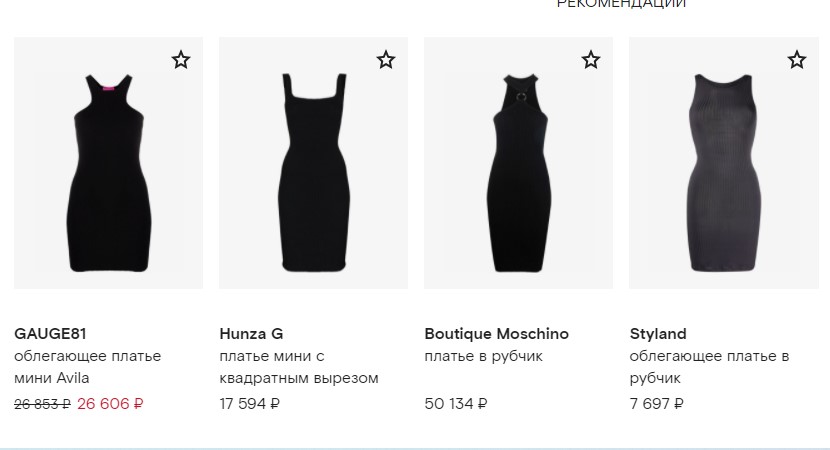The width and height of the screenshot is (830, 450).
Task: Open the Boutique Moschino brand name
Action: pyautogui.click(x=497, y=334)
